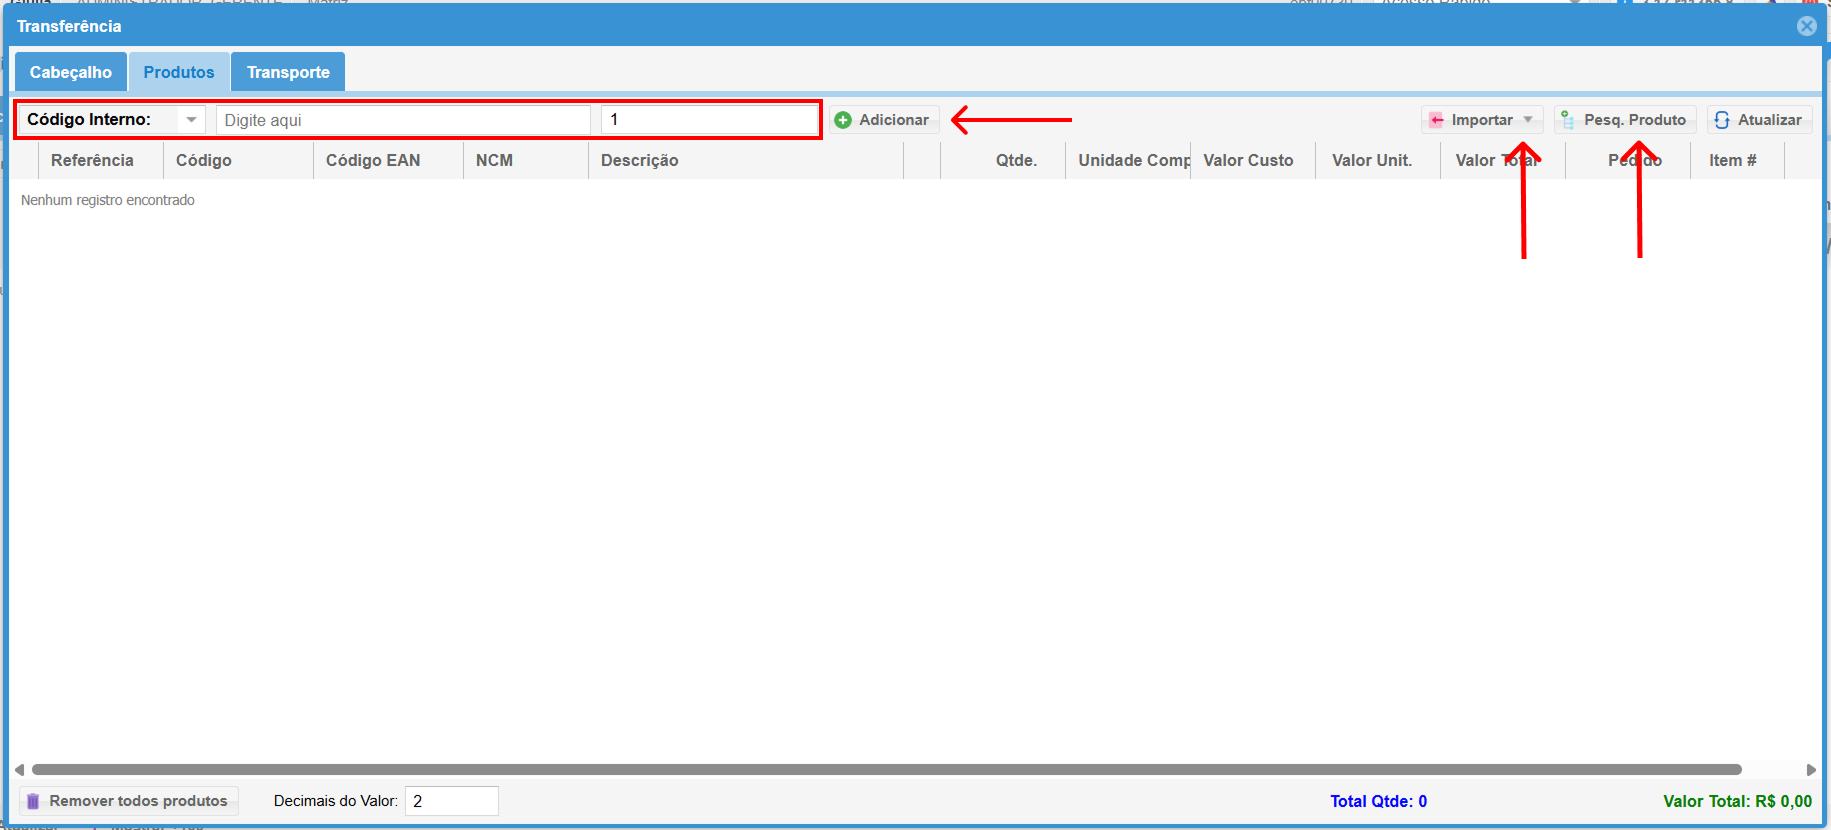Image resolution: width=1831 pixels, height=830 pixels.
Task: Open product search via Pesq. Produto icon
Action: pyautogui.click(x=1568, y=120)
